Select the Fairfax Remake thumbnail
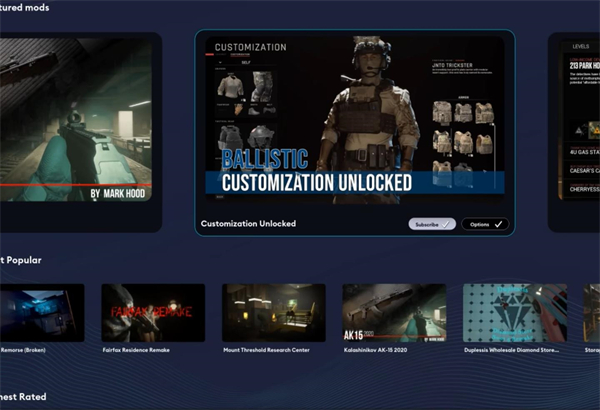The height and width of the screenshot is (410, 600). pos(153,313)
